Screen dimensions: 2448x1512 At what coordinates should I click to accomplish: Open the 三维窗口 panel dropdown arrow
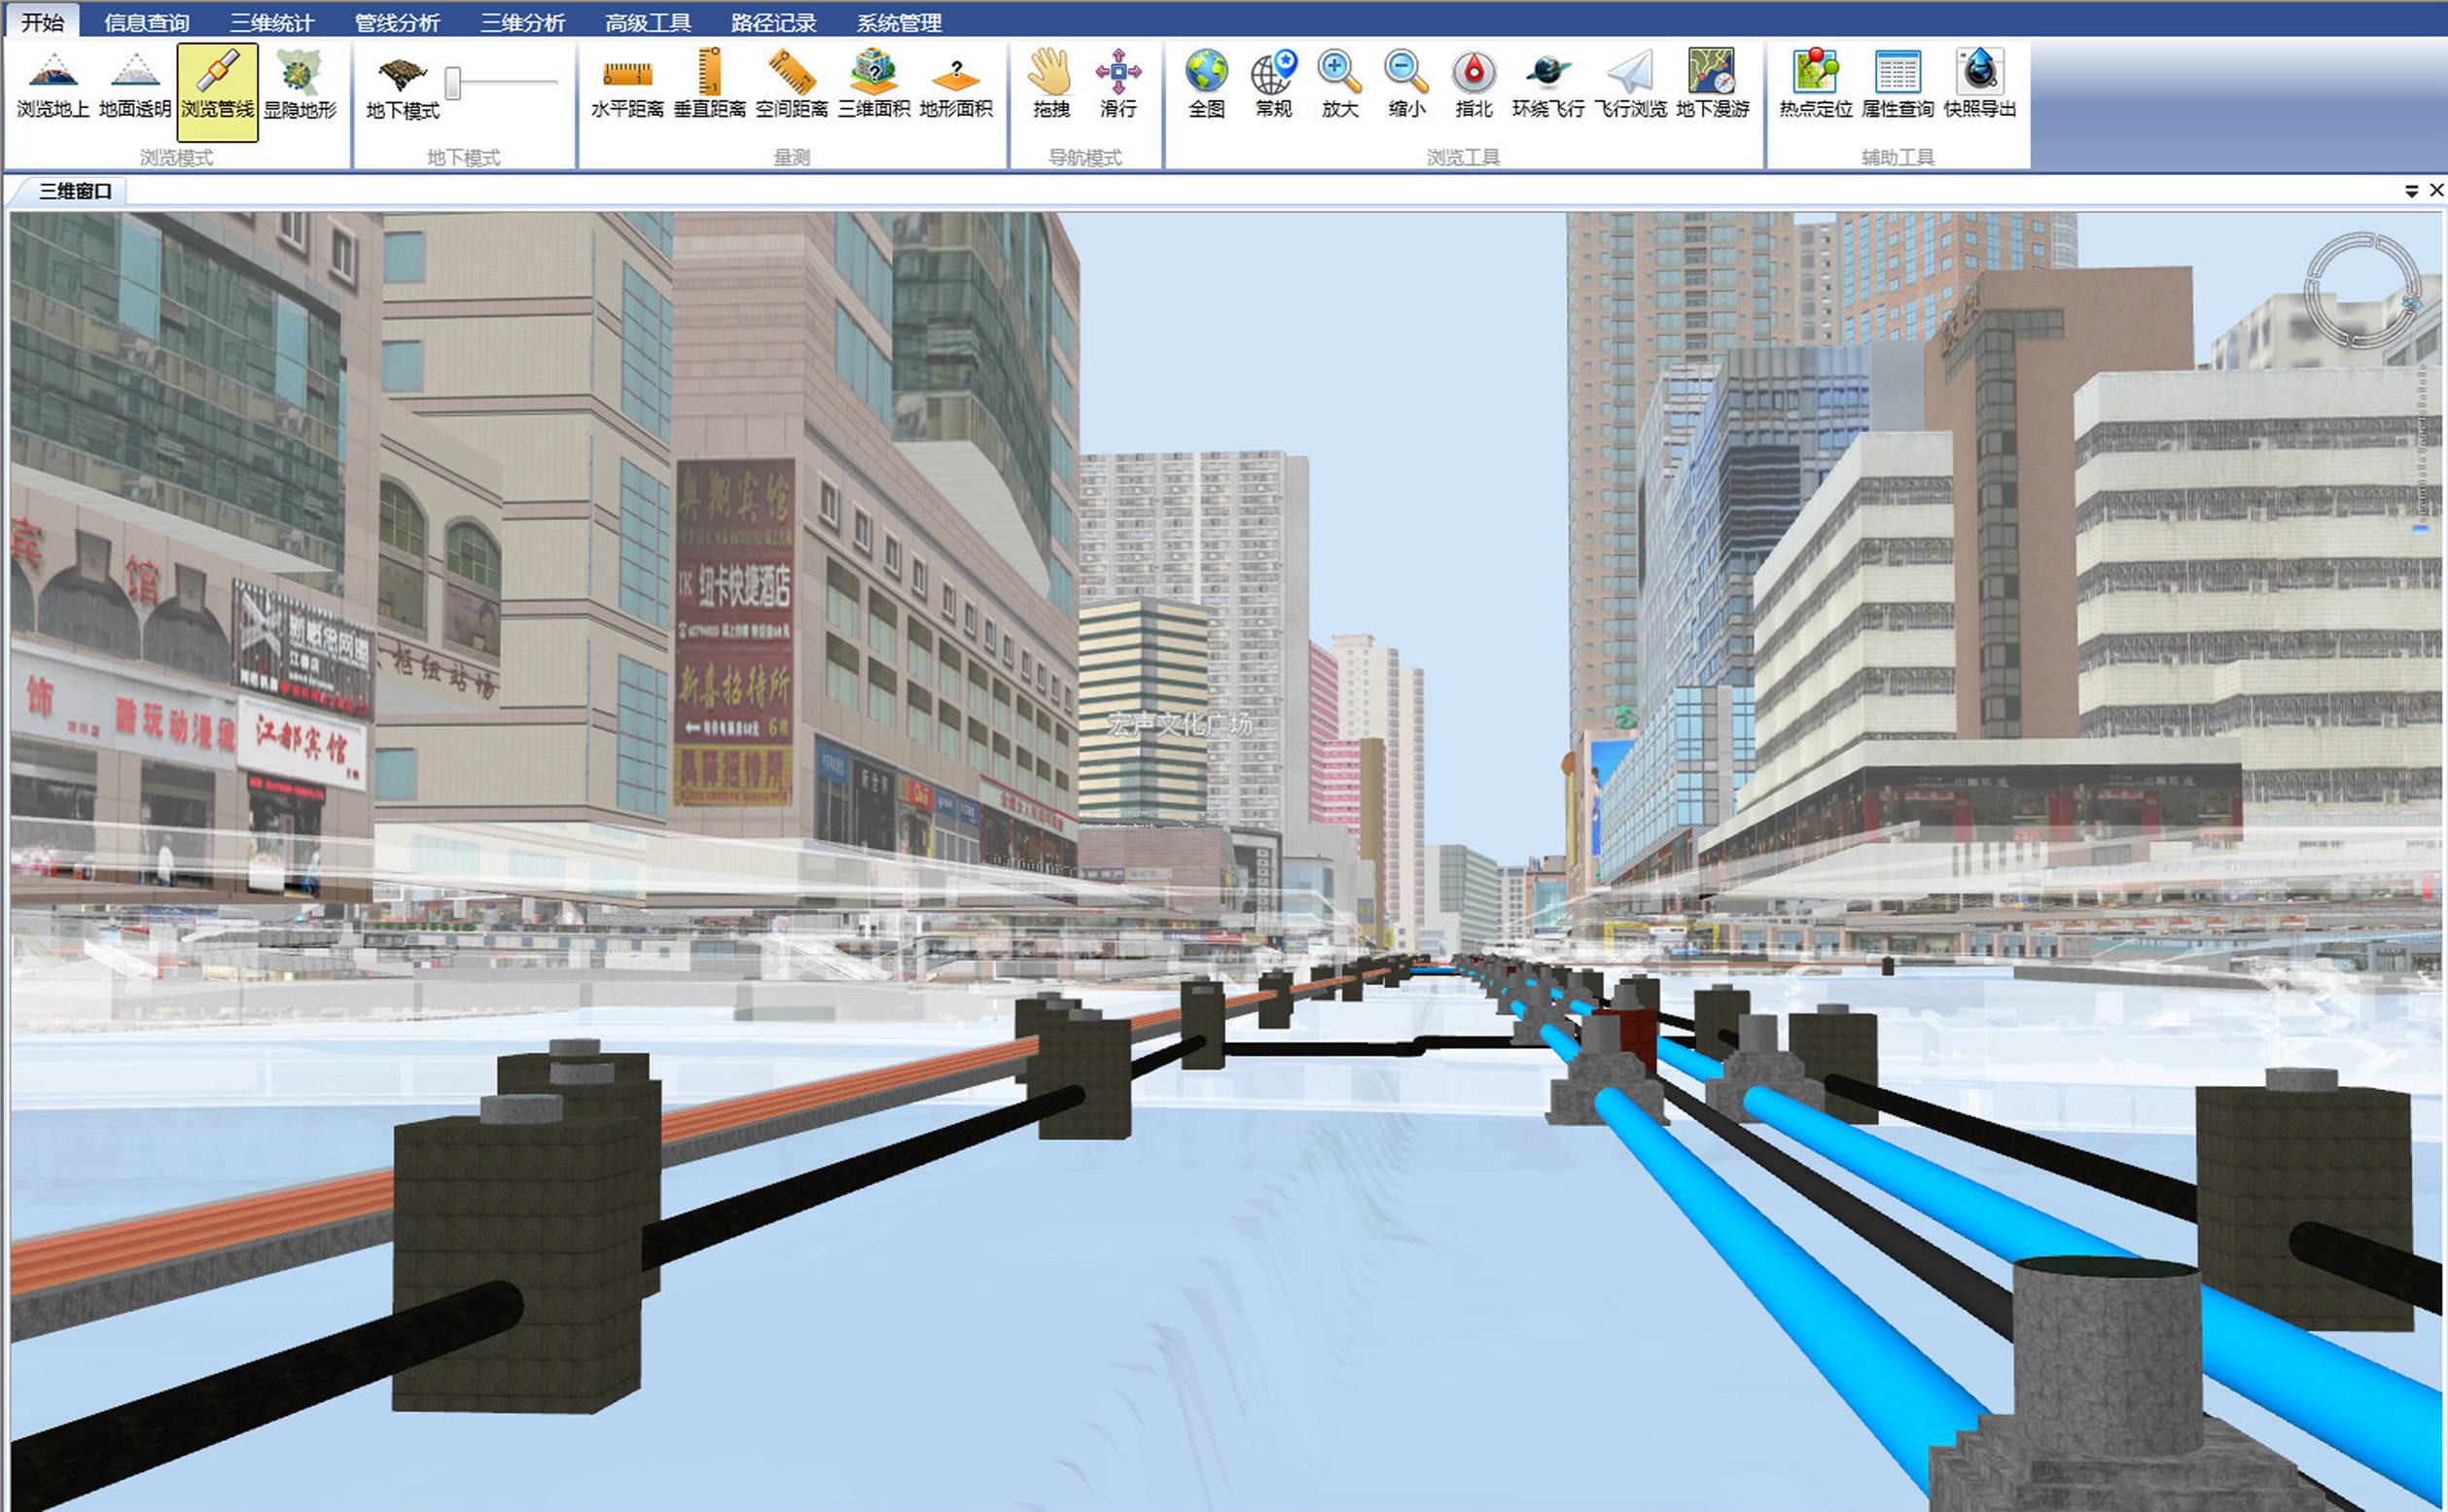point(2411,191)
